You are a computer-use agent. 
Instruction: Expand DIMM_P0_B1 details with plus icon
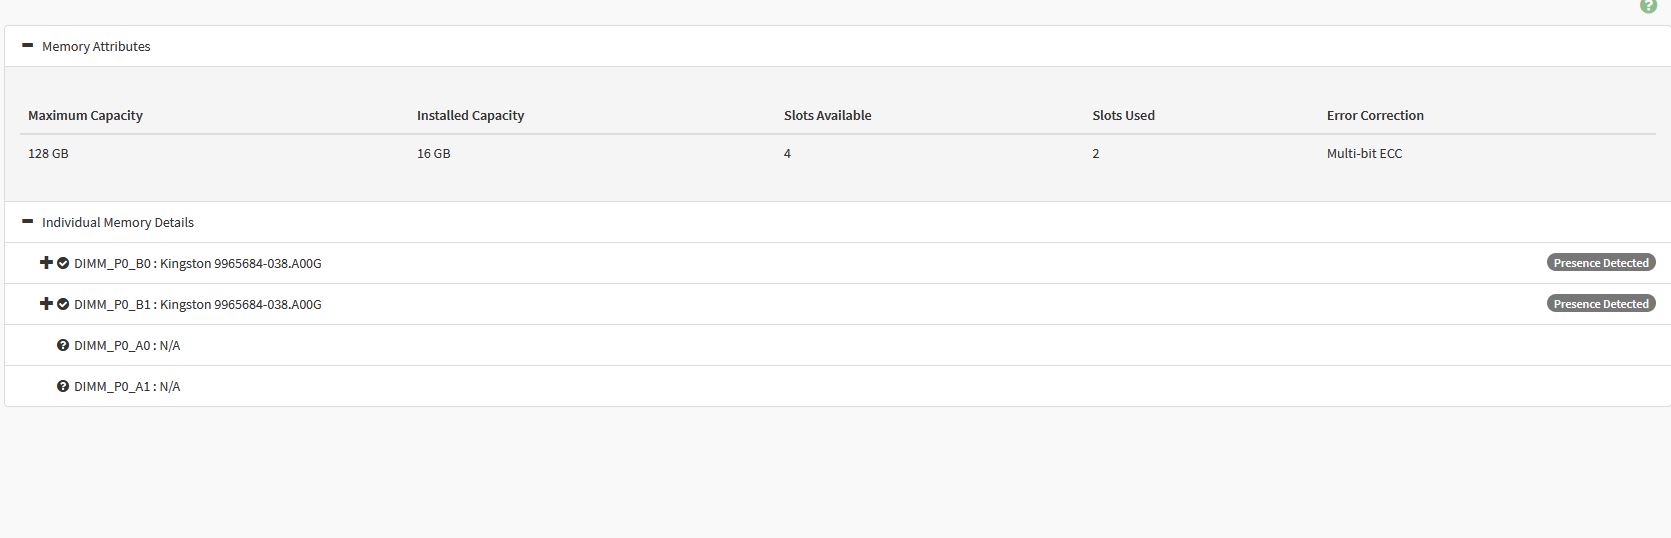46,304
